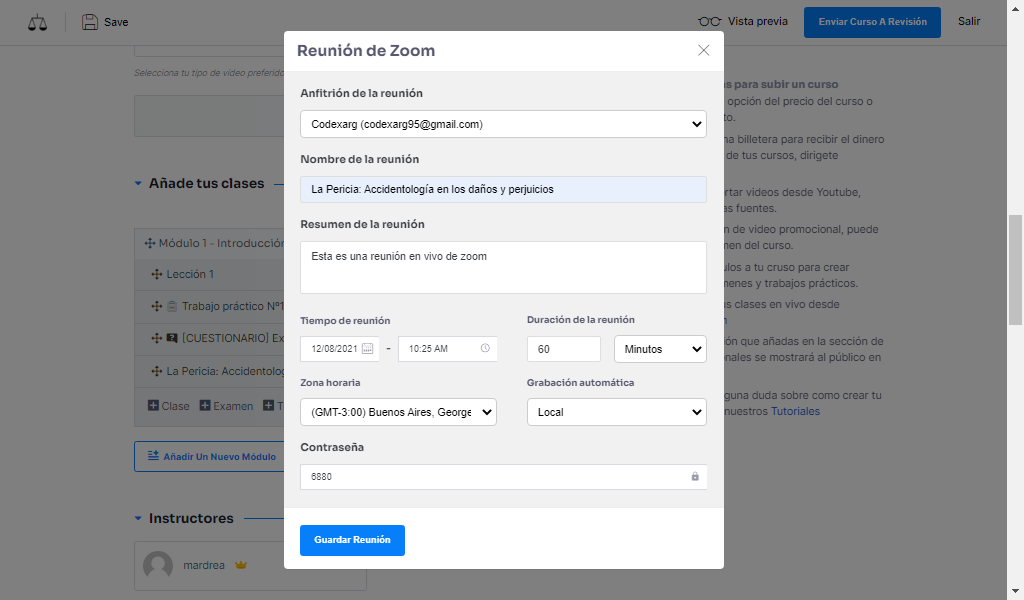Screen dimensions: 1024x600
Task: Click the move handle for CUESTIONARIO row
Action: coord(157,338)
